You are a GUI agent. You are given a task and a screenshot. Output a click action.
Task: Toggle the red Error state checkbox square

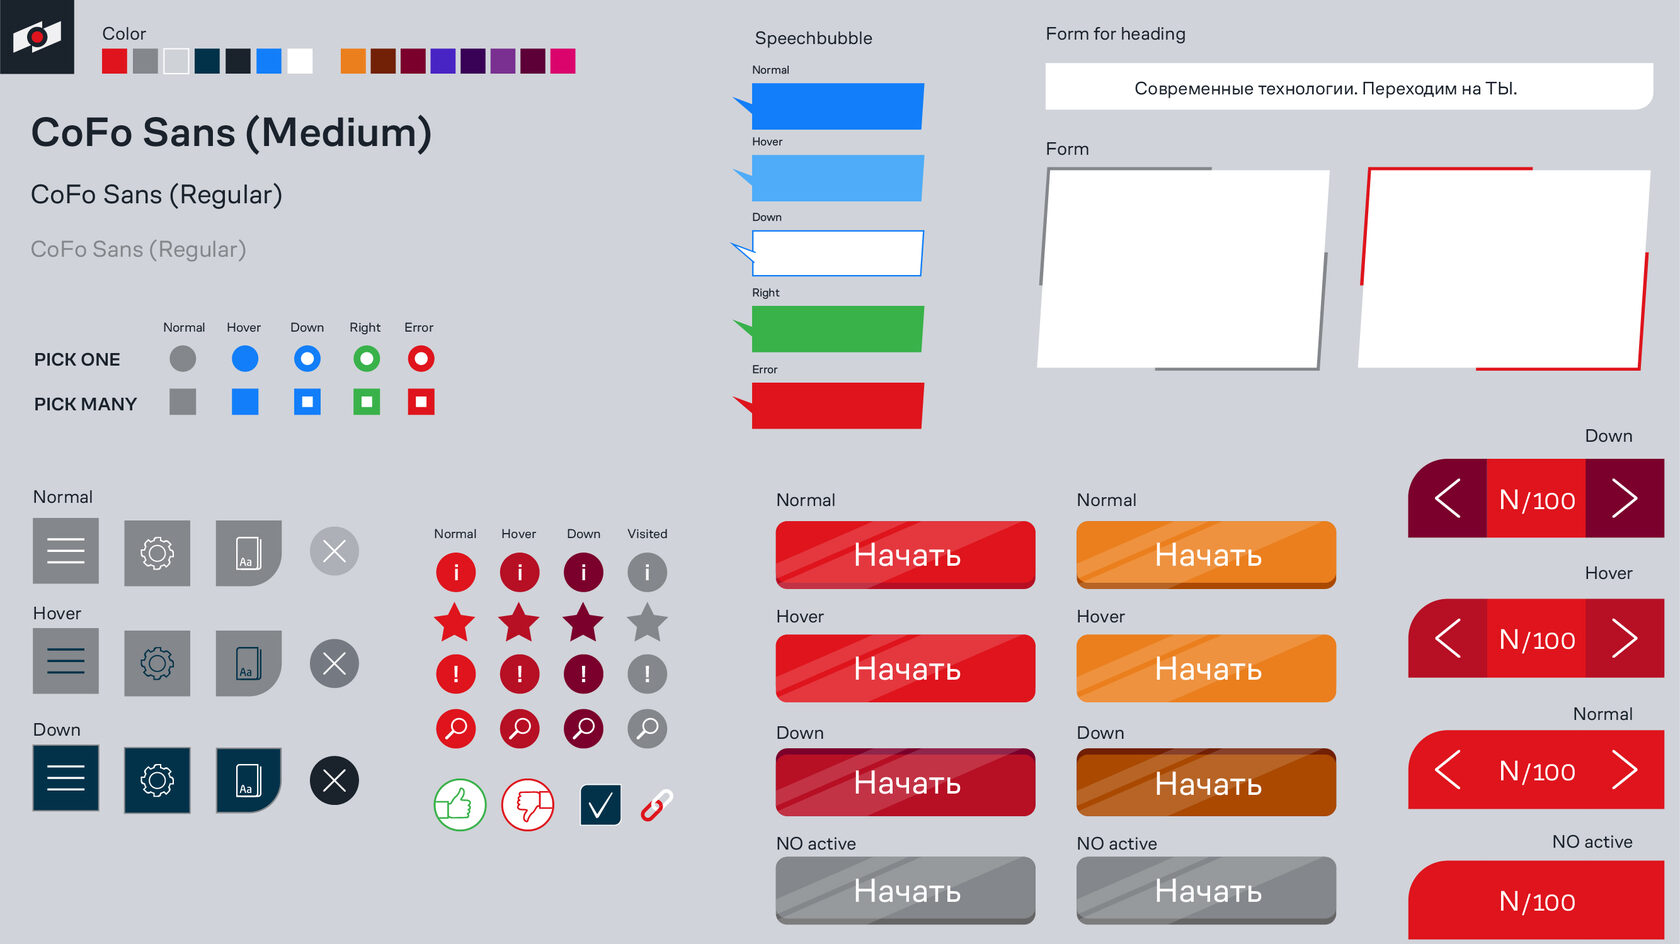pos(421,402)
